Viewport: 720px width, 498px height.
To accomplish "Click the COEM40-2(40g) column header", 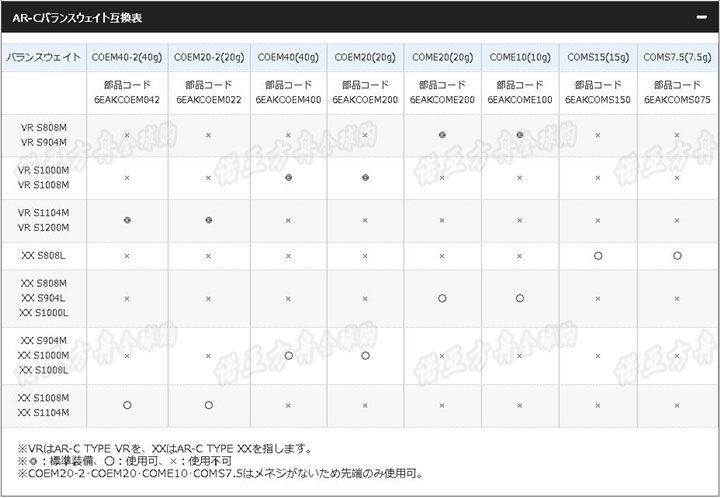I will tap(127, 57).
